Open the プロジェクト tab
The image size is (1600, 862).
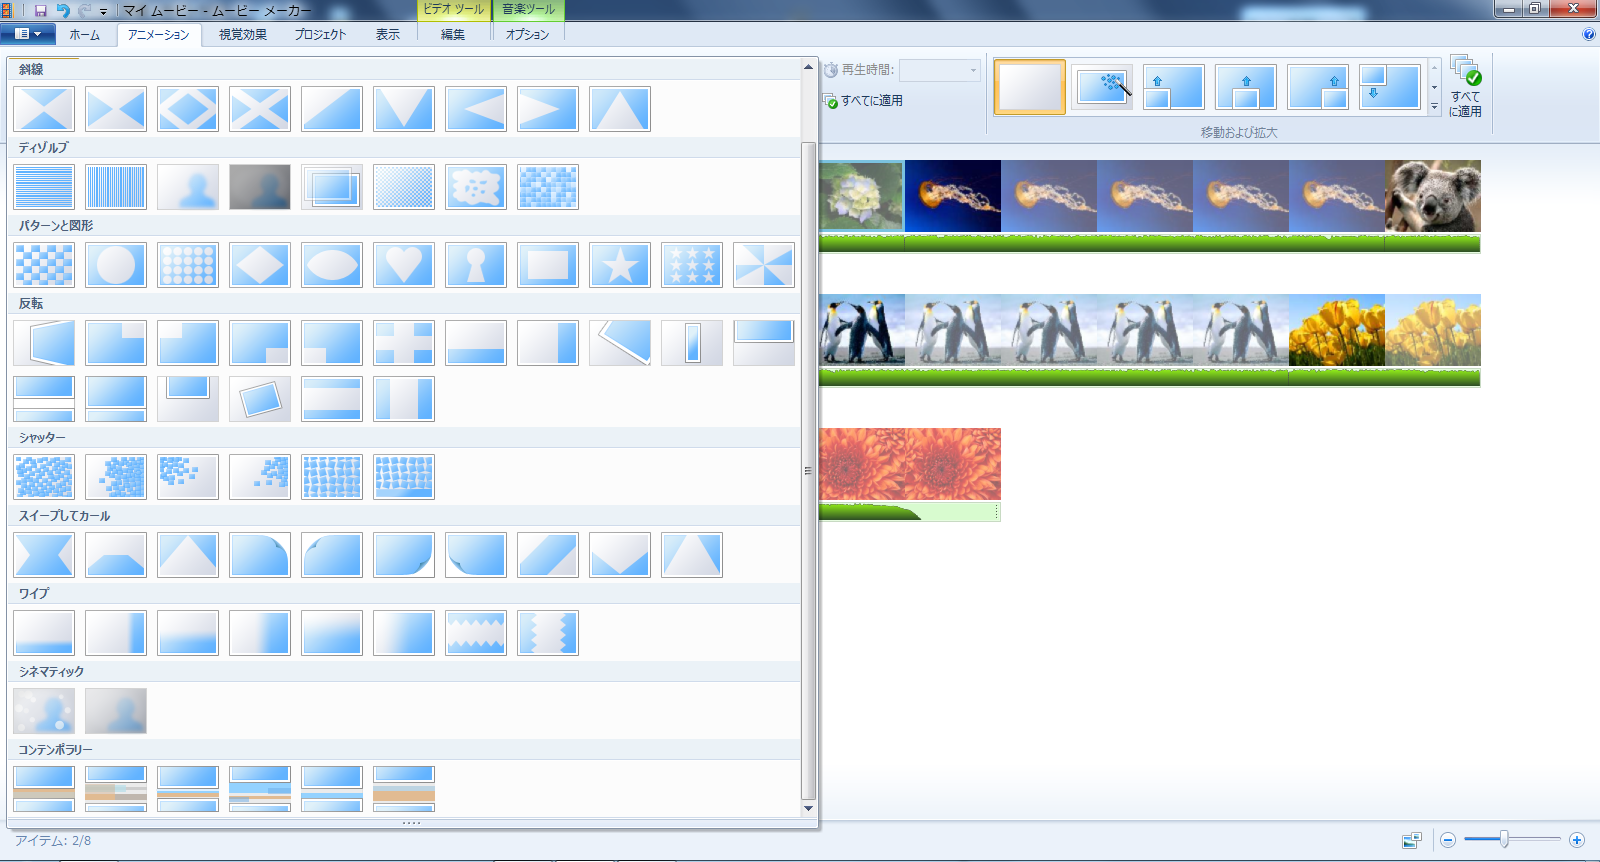pos(320,34)
